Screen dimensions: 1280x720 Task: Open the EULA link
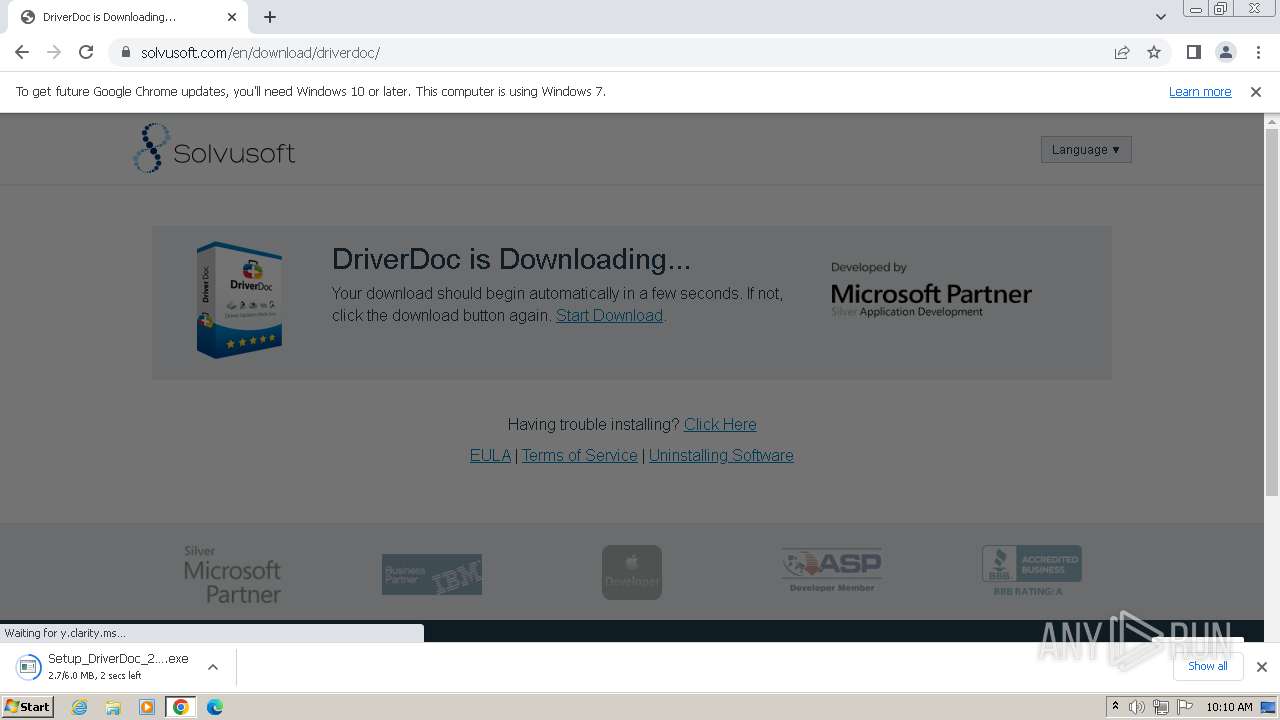click(x=490, y=455)
